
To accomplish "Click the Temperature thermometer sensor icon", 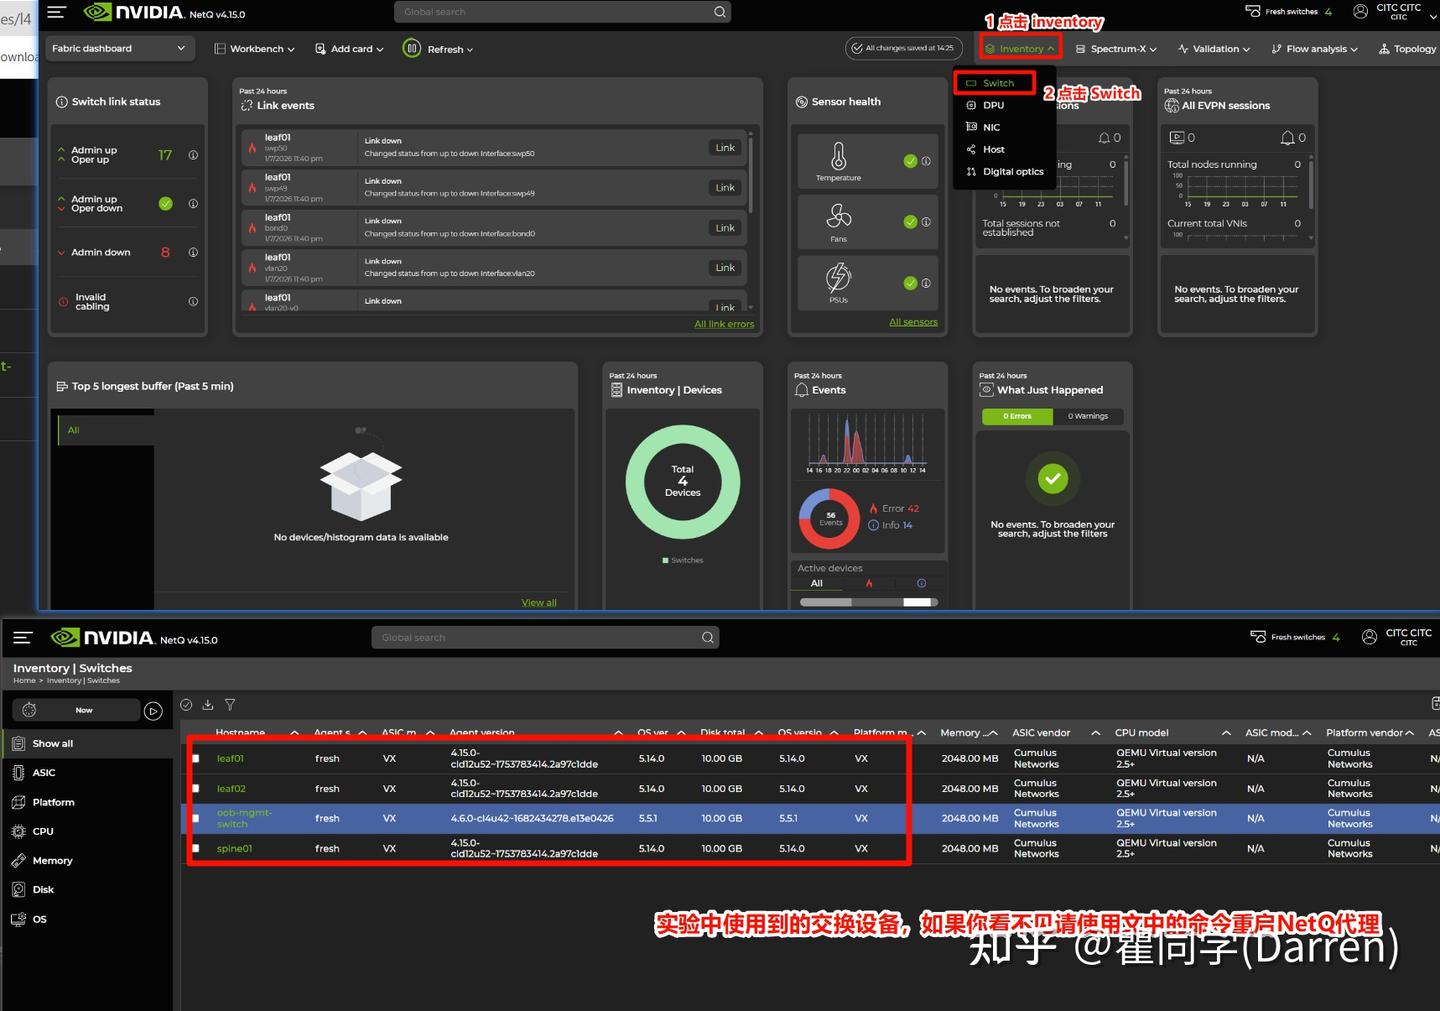I will [x=838, y=156].
